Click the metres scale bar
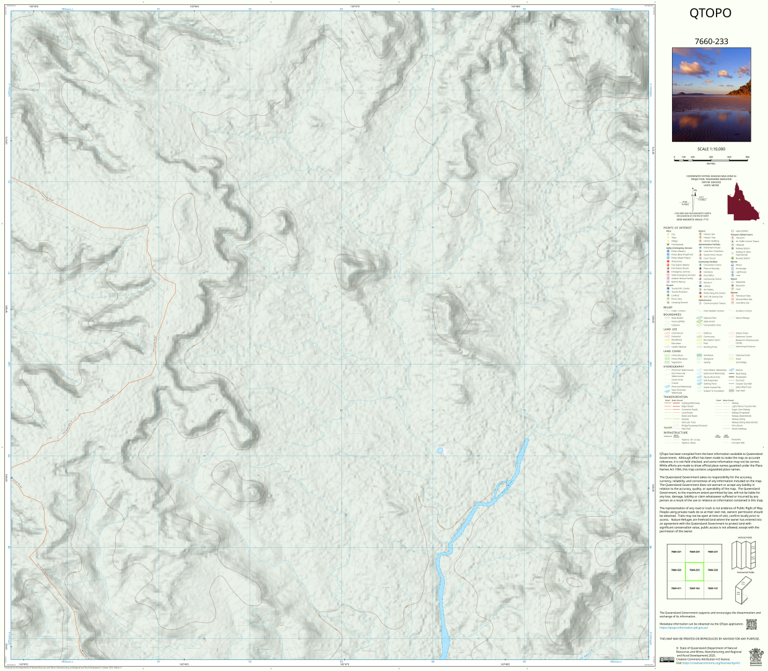This screenshot has width=768, height=671. (x=711, y=159)
